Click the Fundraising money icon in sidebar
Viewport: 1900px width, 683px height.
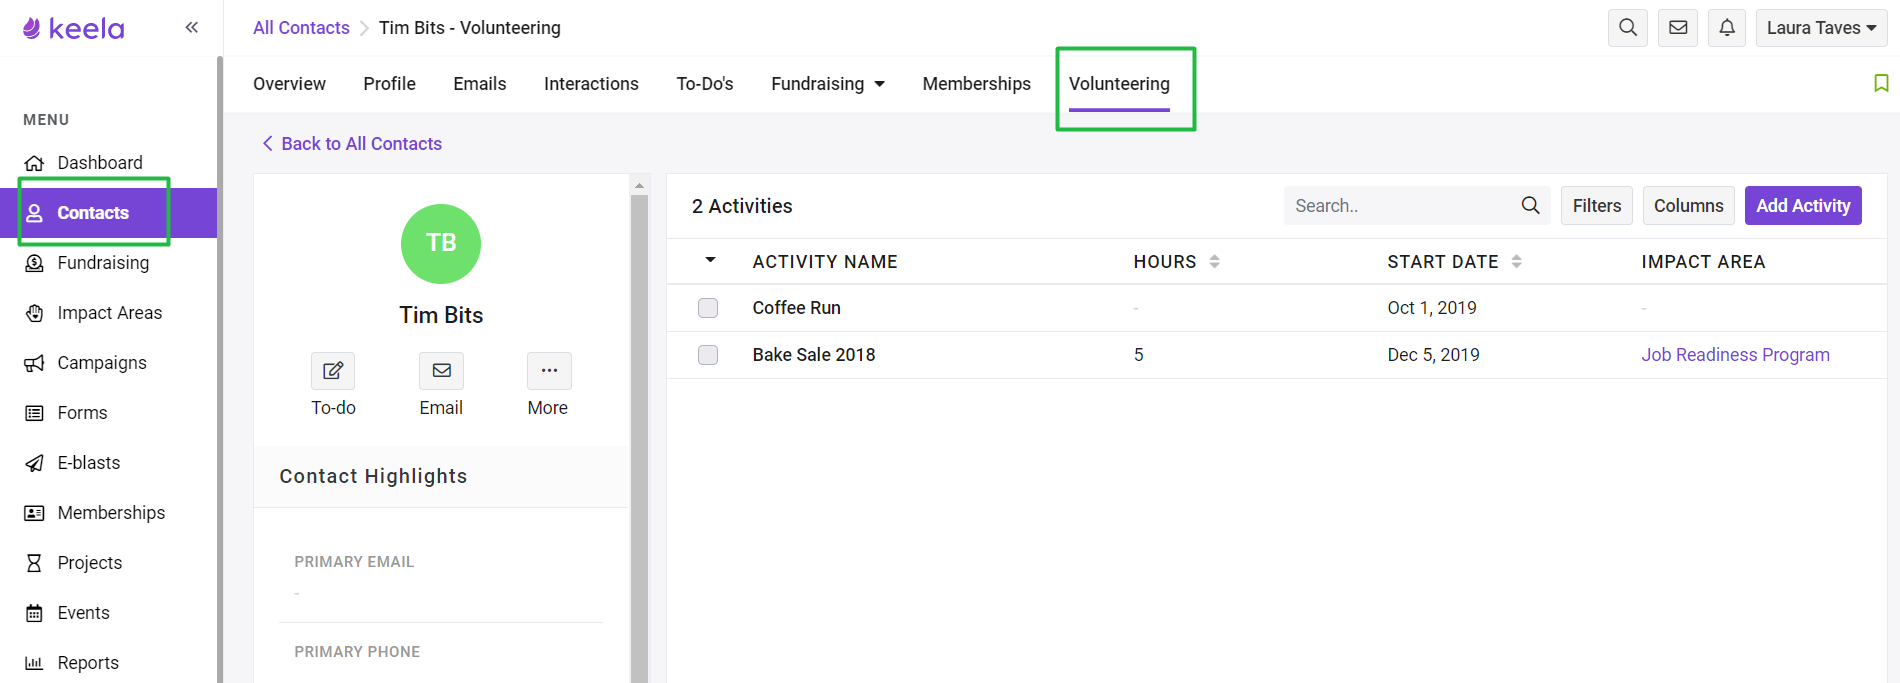[x=34, y=263]
